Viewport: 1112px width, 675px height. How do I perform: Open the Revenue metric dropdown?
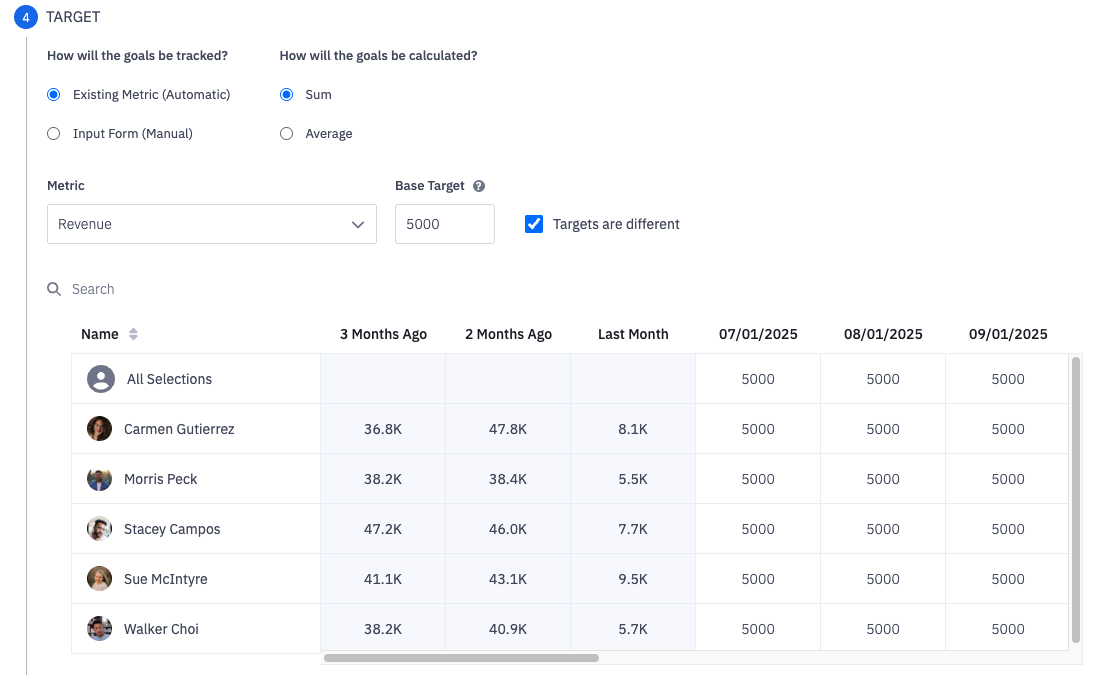(211, 224)
